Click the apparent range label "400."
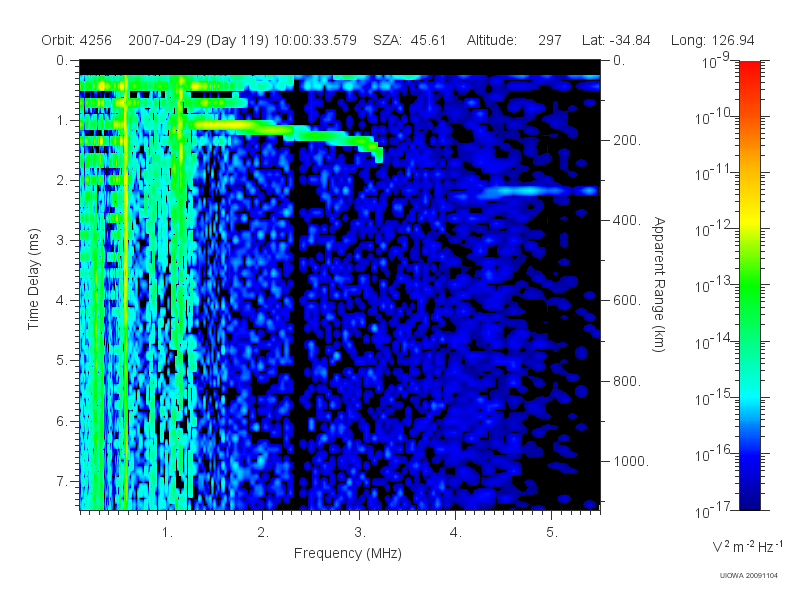 coord(627,220)
